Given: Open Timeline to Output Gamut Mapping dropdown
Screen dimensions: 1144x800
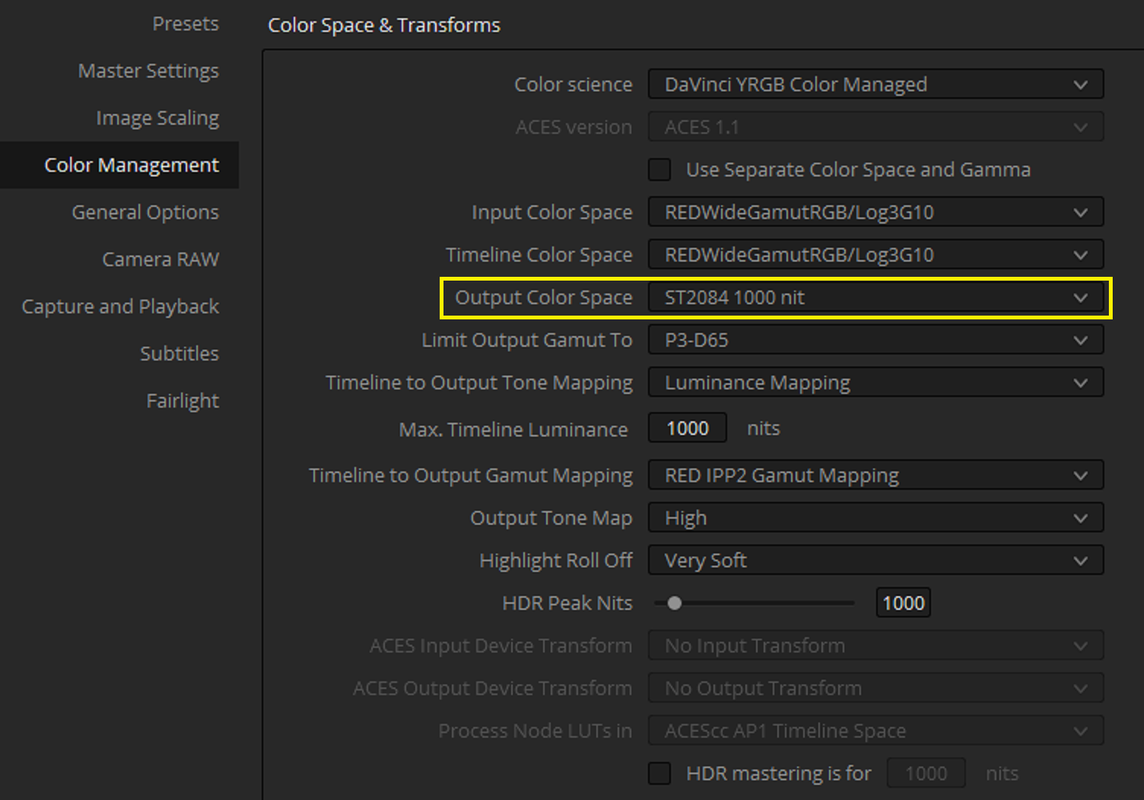Looking at the screenshot, I should click(876, 475).
